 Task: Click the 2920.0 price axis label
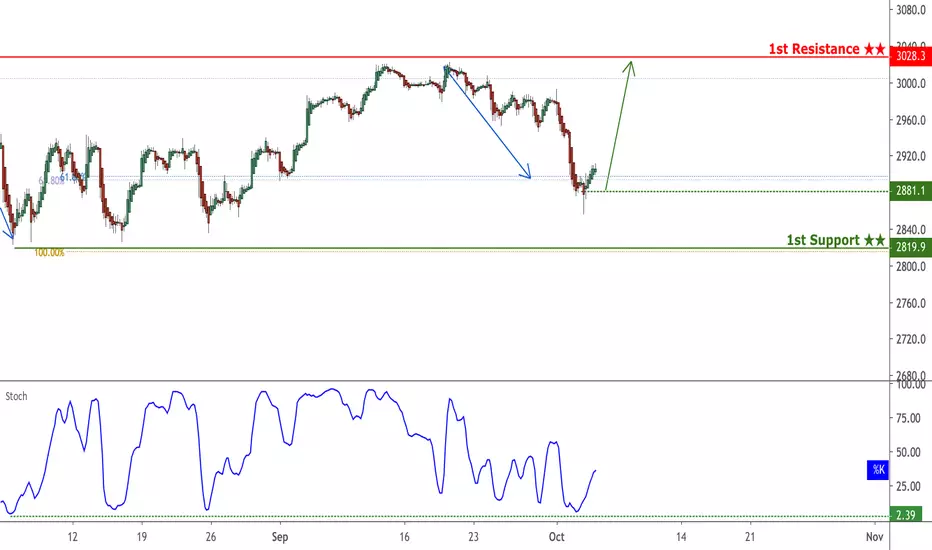click(x=911, y=156)
